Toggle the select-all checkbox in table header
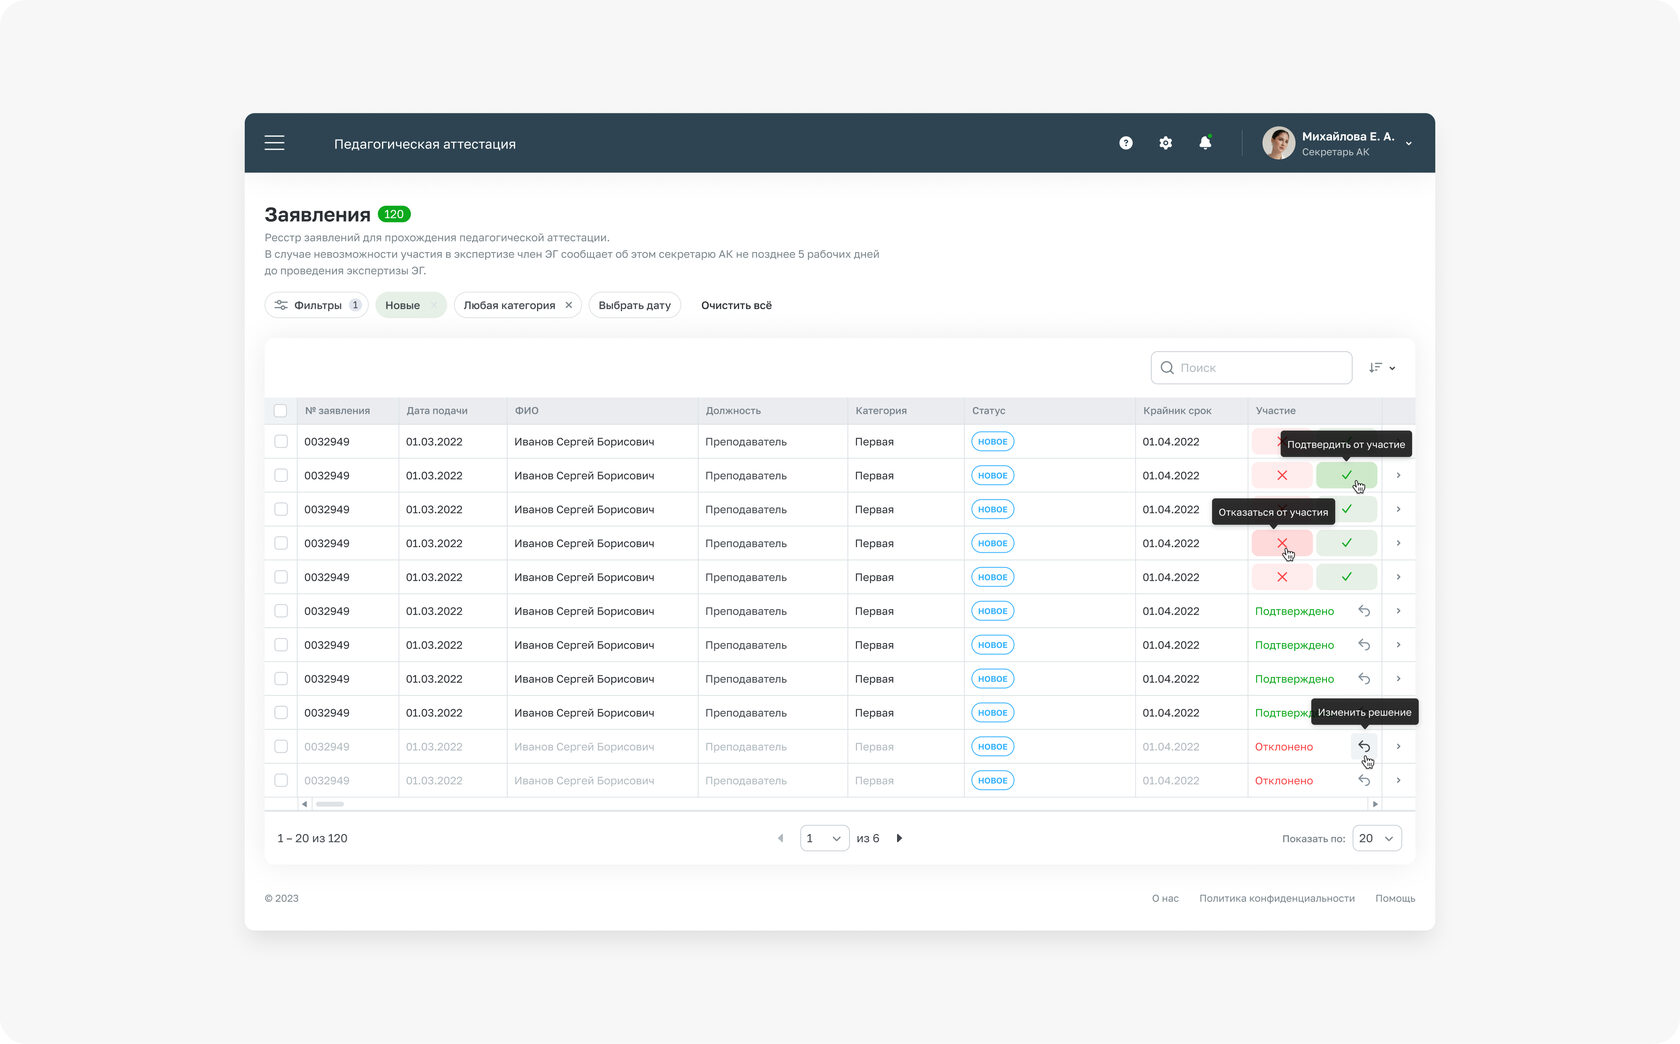 pos(280,411)
